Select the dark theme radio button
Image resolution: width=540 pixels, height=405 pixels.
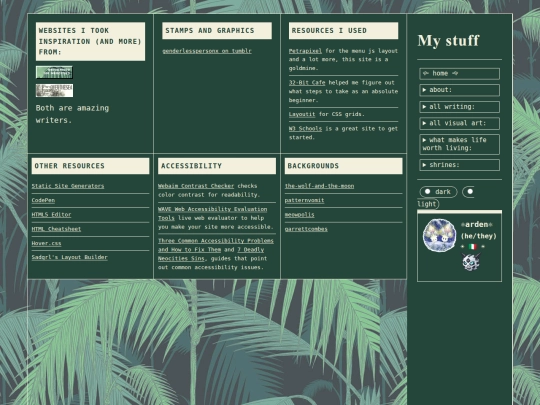pos(427,191)
